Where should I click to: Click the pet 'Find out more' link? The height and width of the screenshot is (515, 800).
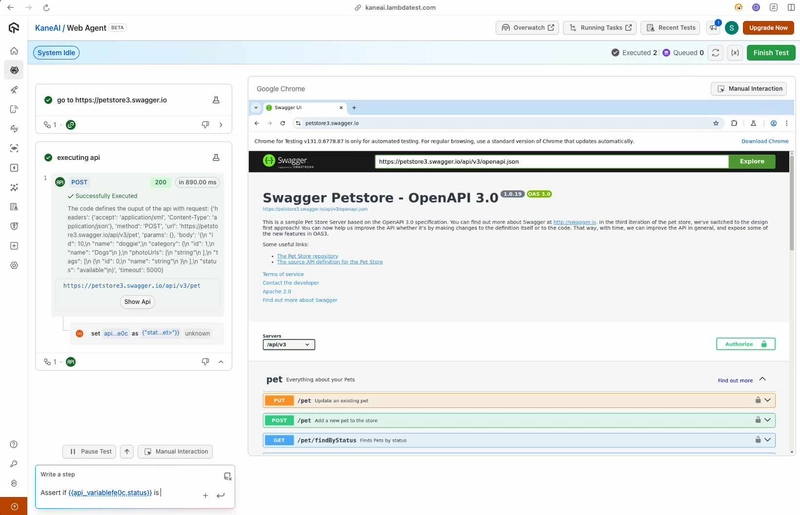coord(735,380)
